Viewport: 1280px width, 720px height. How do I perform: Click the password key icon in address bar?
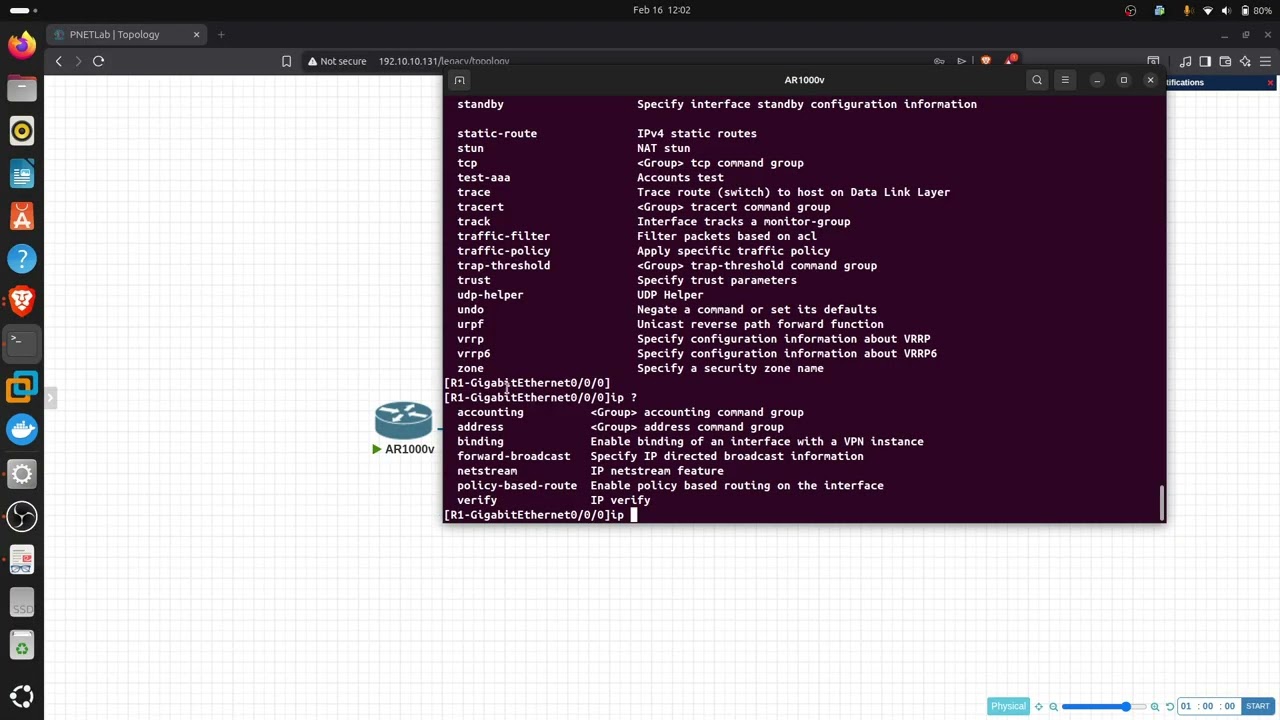(x=939, y=61)
